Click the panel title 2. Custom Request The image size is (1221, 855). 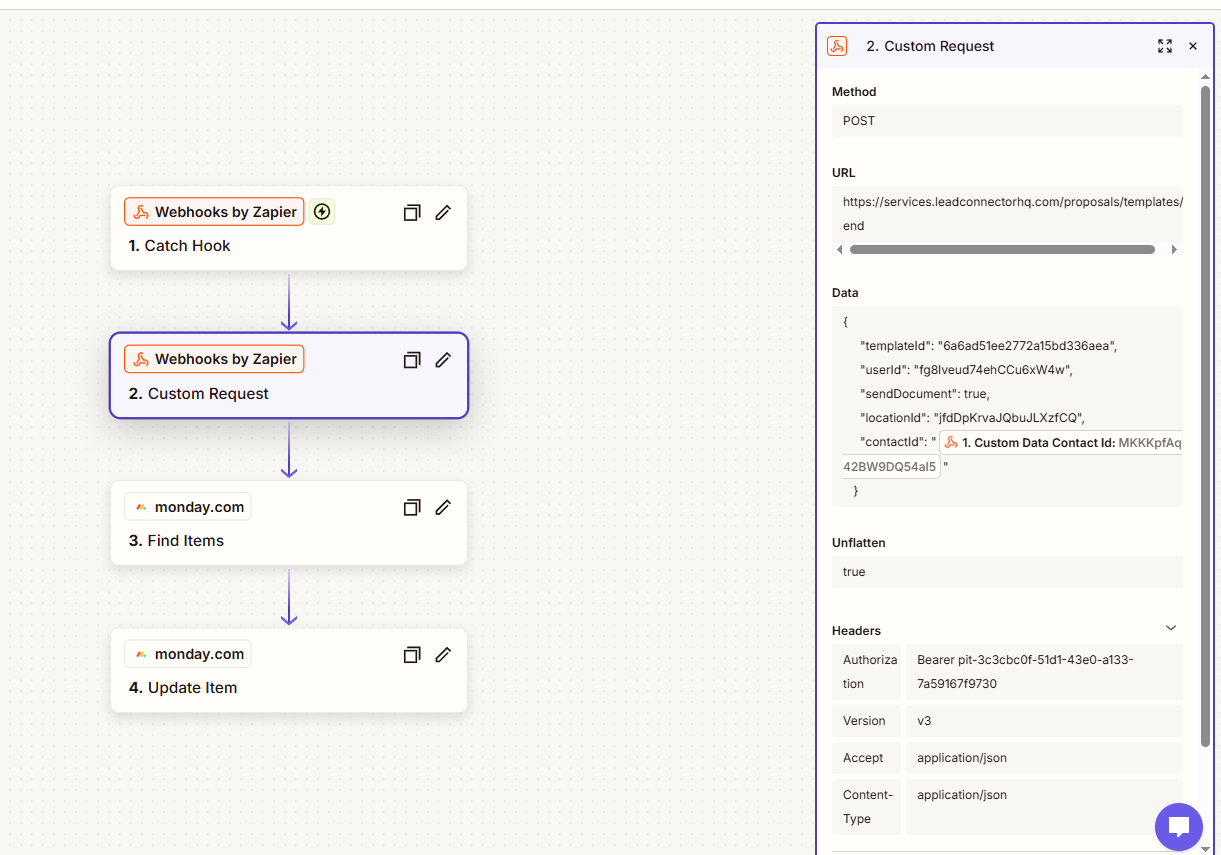coord(930,46)
